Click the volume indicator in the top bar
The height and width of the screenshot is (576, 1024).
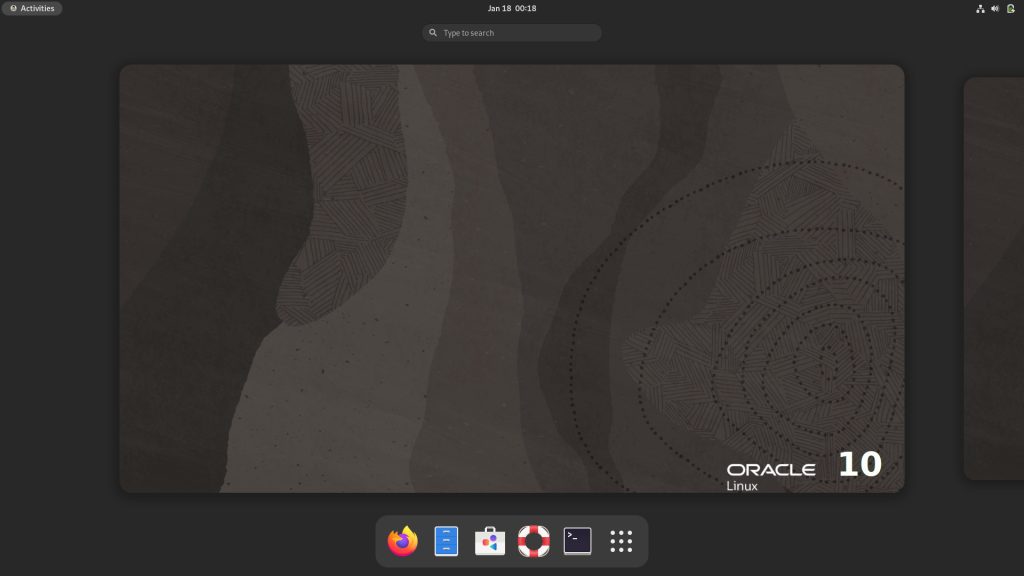click(994, 8)
